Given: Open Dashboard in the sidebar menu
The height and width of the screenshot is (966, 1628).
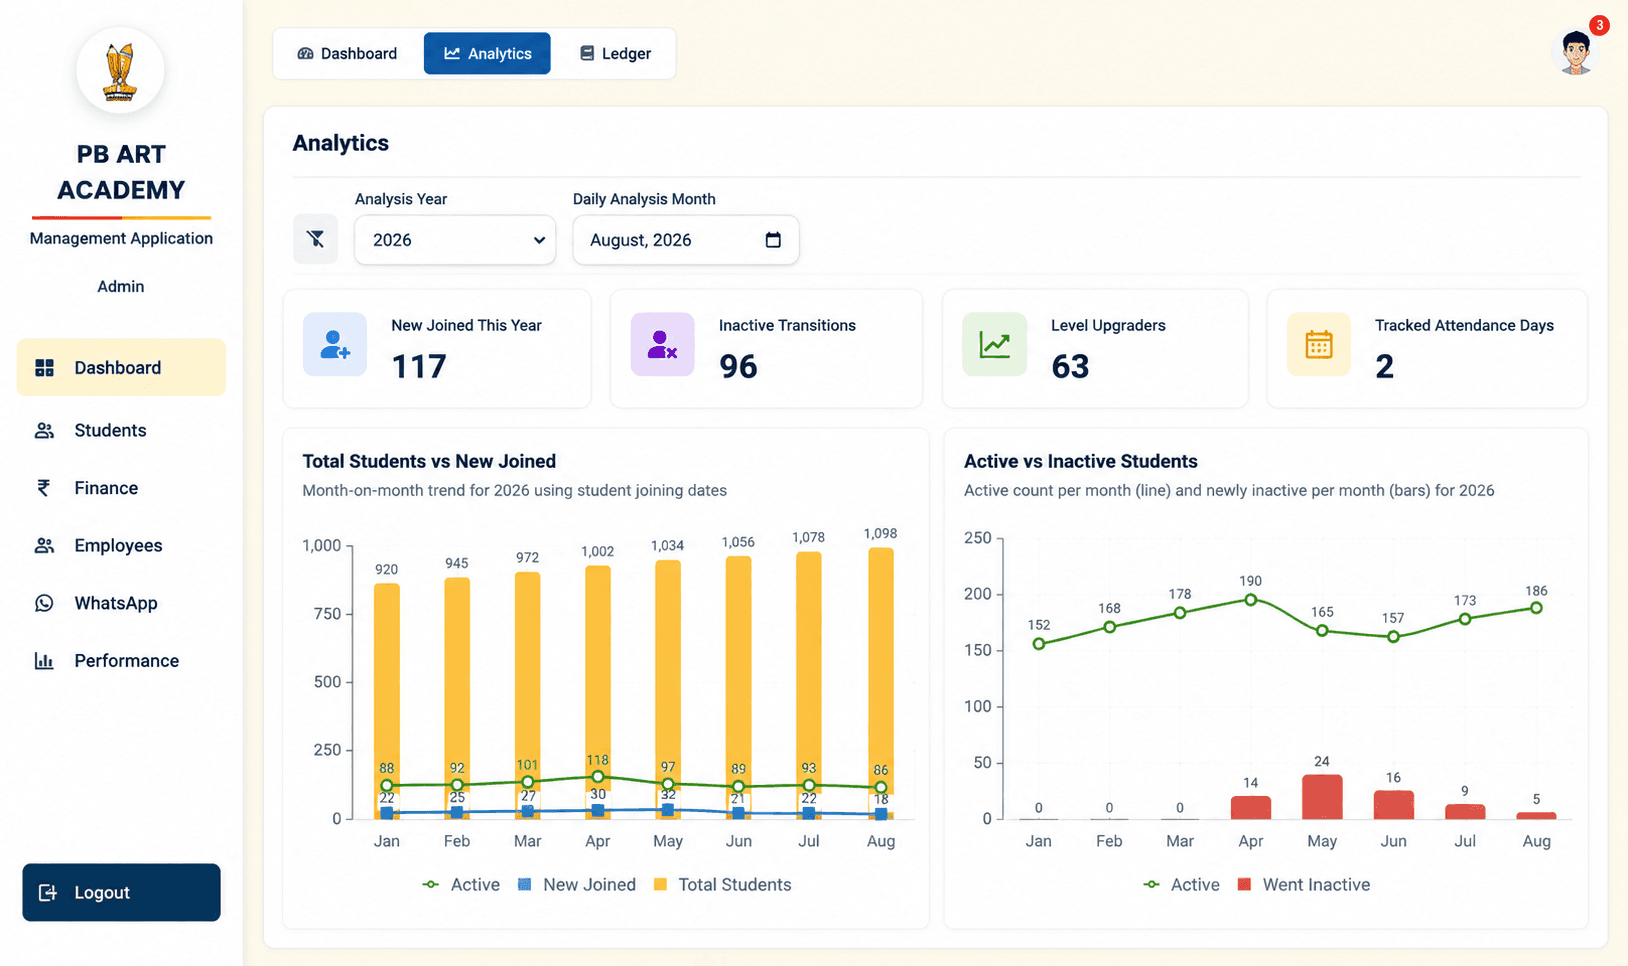Looking at the screenshot, I should (121, 367).
